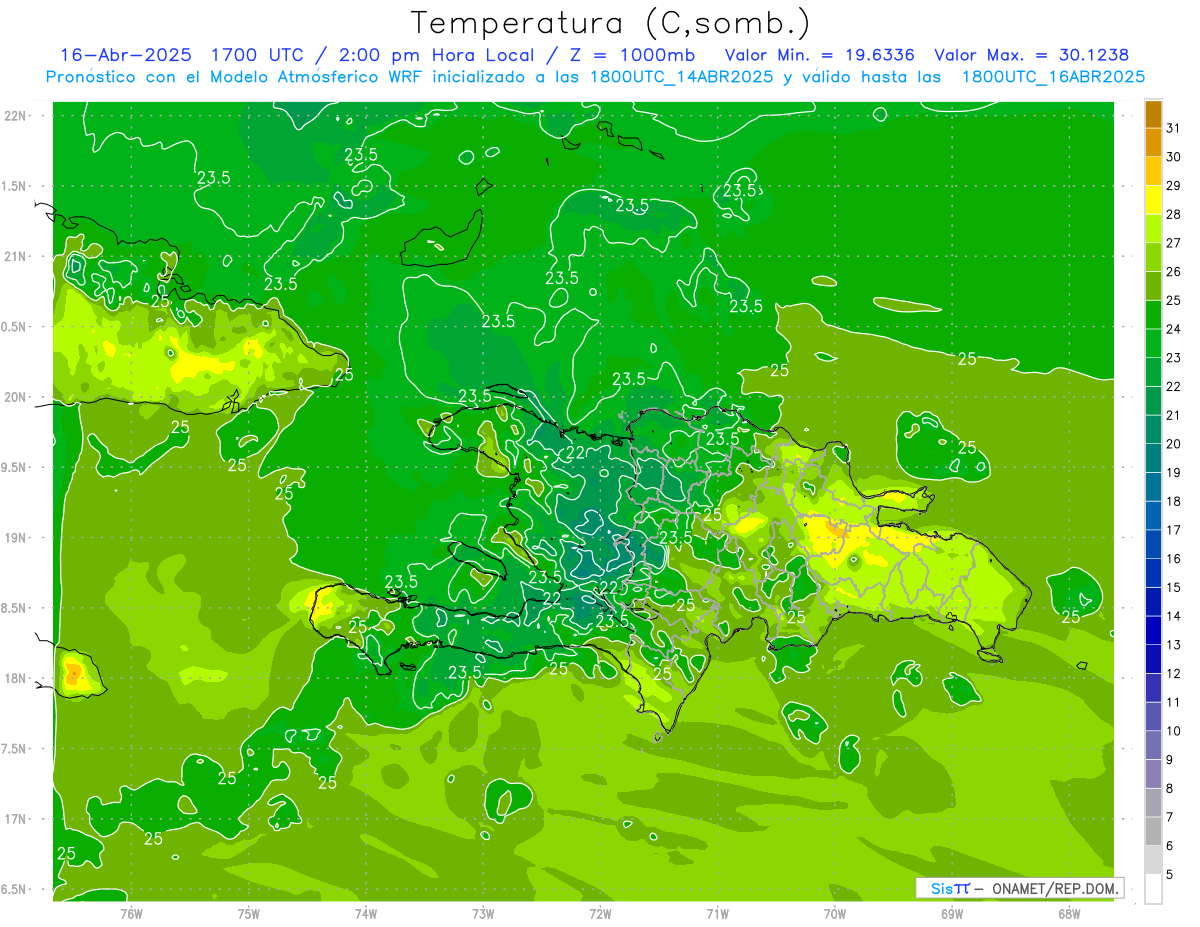
Task: Click the latitude axis label "21N"
Action: point(17,257)
